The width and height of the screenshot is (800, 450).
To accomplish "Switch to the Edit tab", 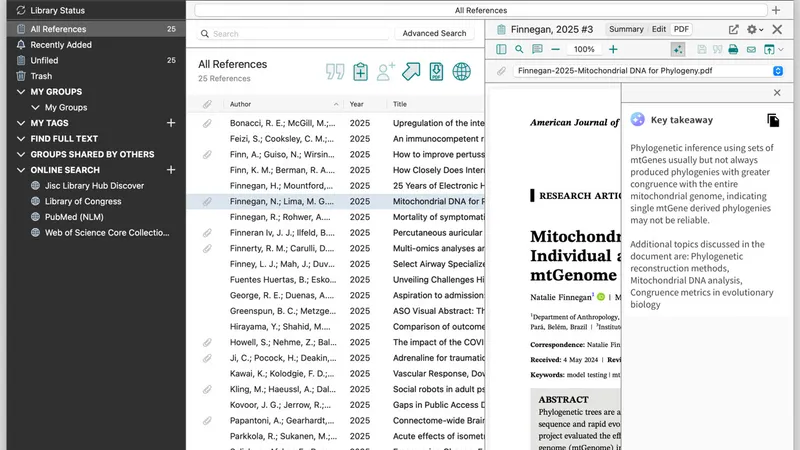I will coord(659,30).
